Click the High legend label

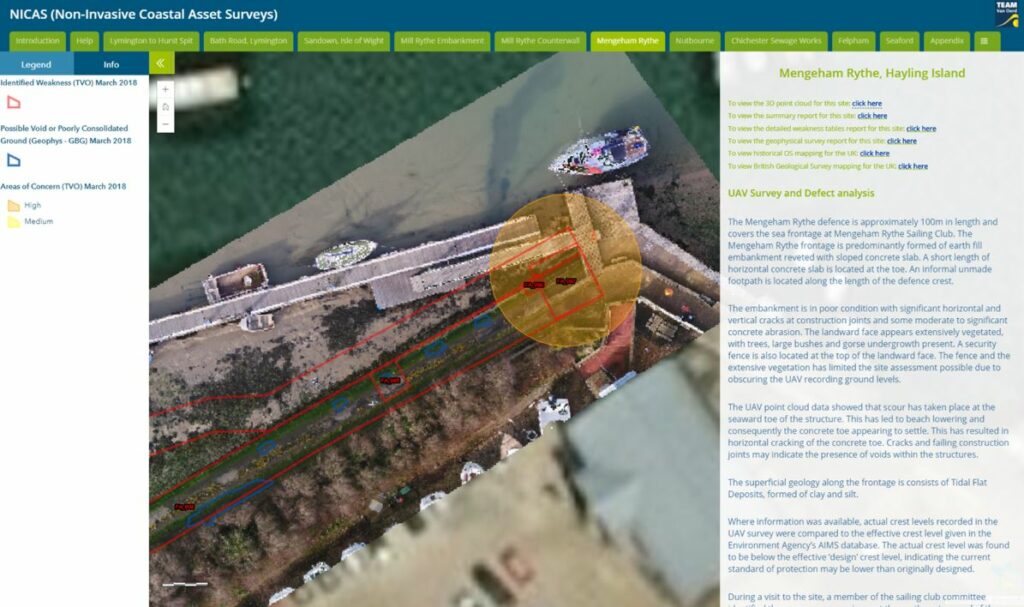[33, 205]
